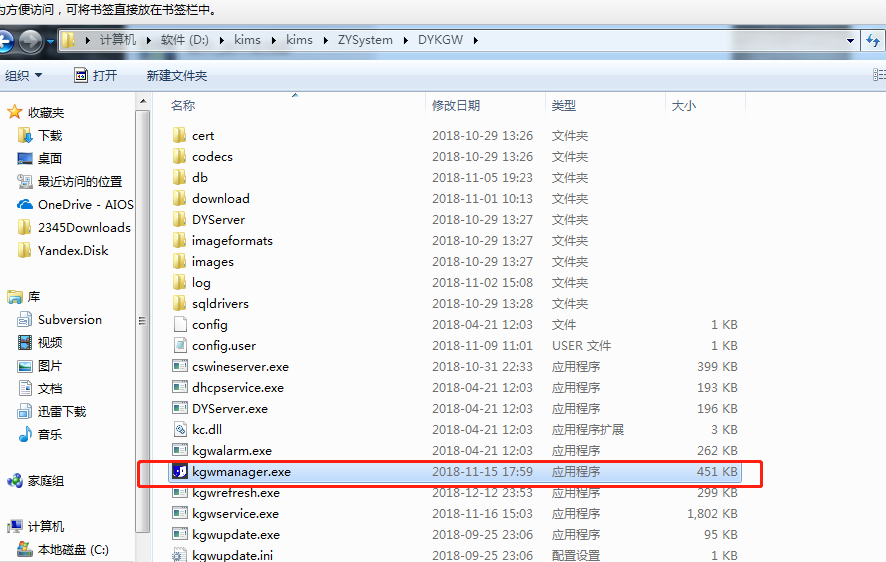The height and width of the screenshot is (562, 886).
Task: Click the Back navigation arrow button
Action: pos(5,41)
